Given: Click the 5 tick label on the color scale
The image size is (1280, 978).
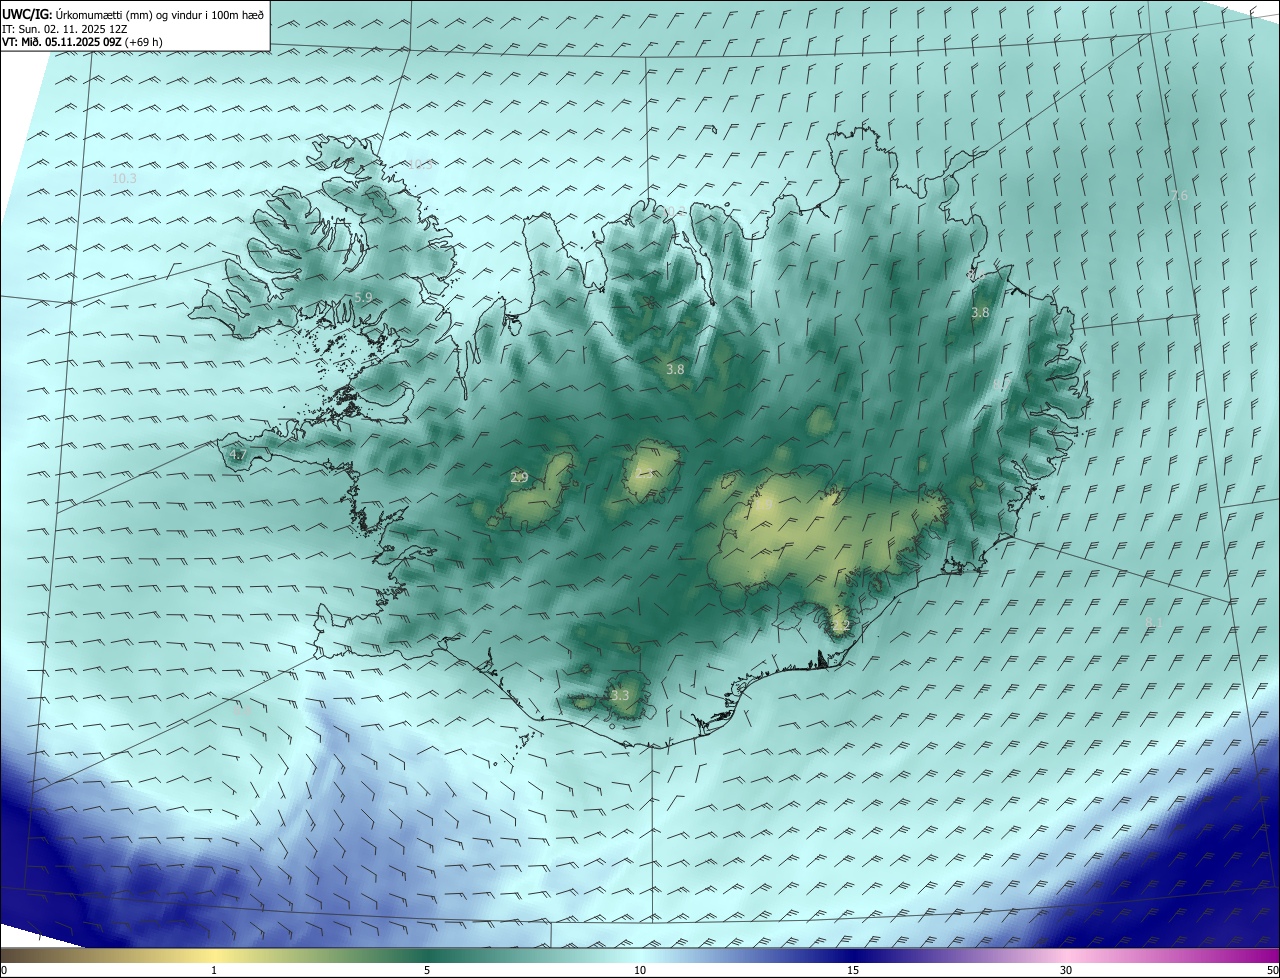Looking at the screenshot, I should tap(427, 970).
